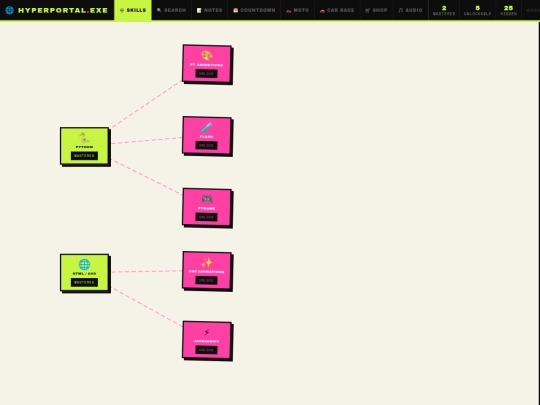The height and width of the screenshot is (405, 540).
Task: Unlock the Pygame skill
Action: [206, 217]
